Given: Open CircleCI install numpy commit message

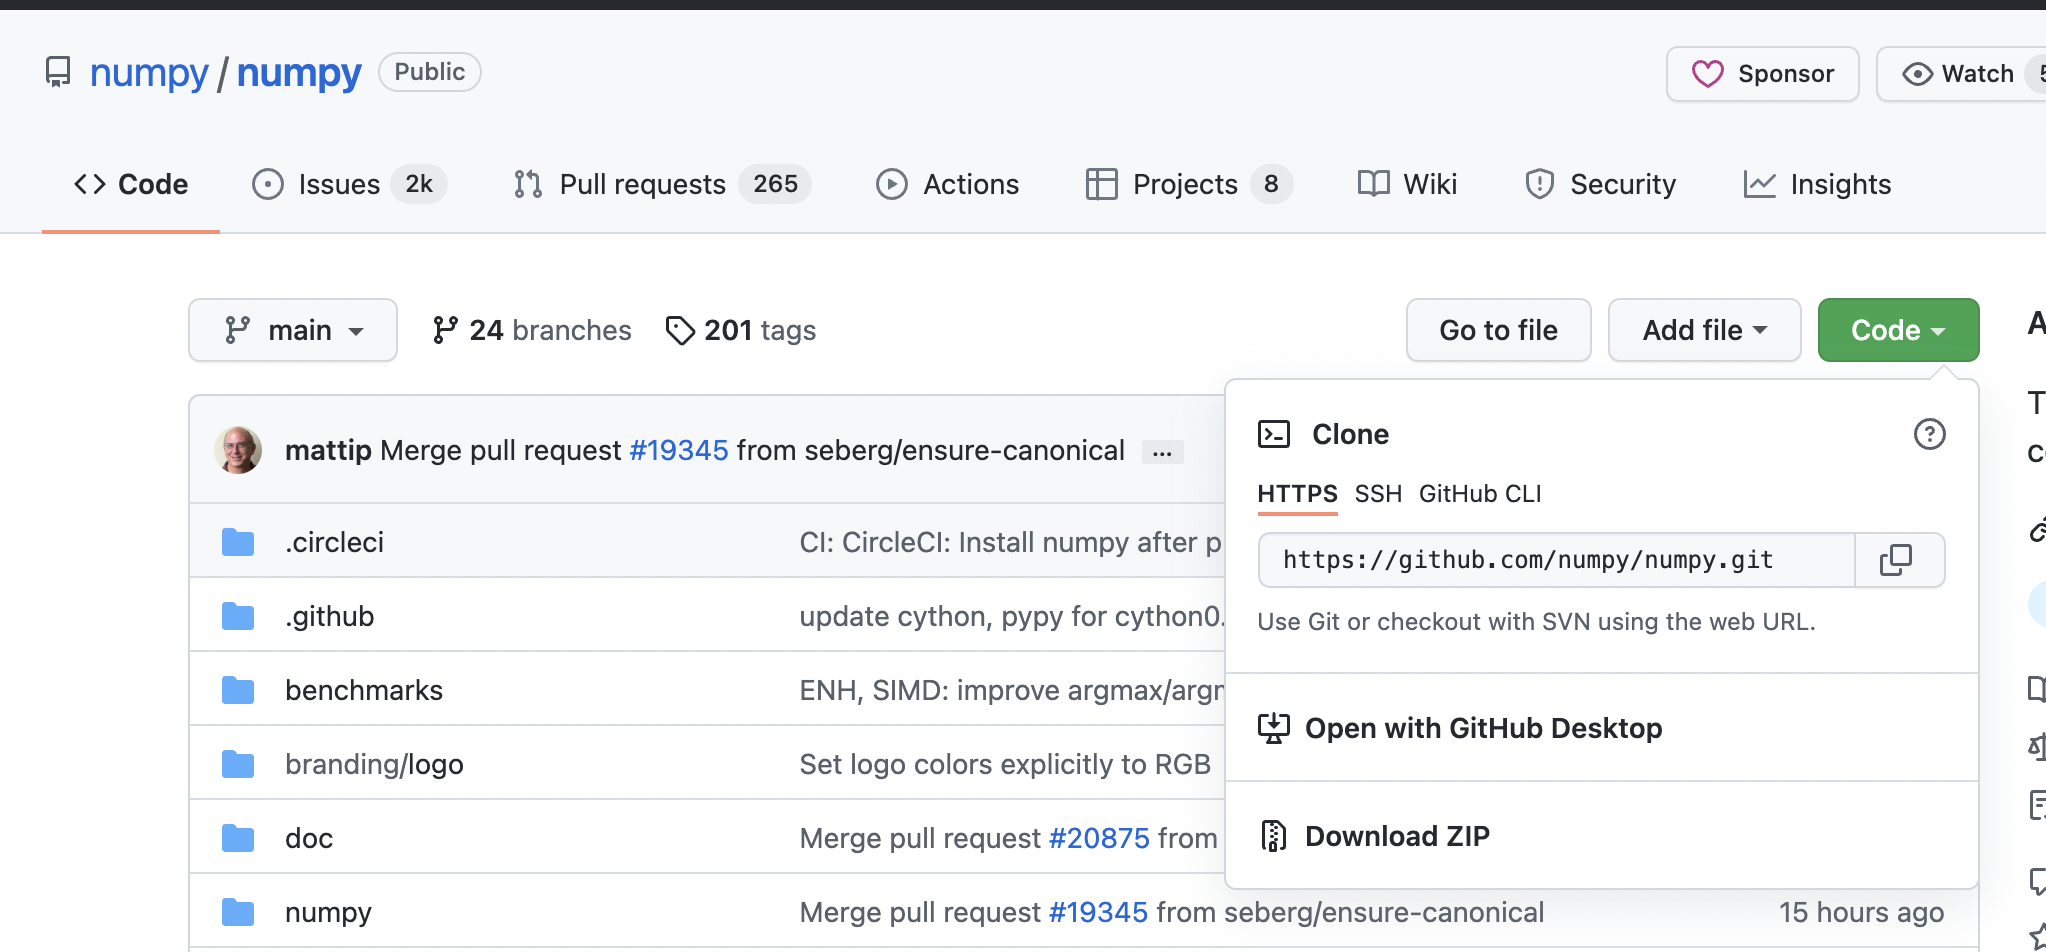Looking at the screenshot, I should click(x=1011, y=542).
